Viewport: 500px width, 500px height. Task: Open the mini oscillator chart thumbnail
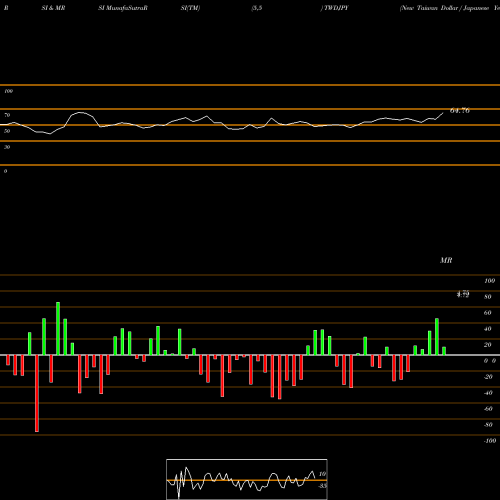247,479
